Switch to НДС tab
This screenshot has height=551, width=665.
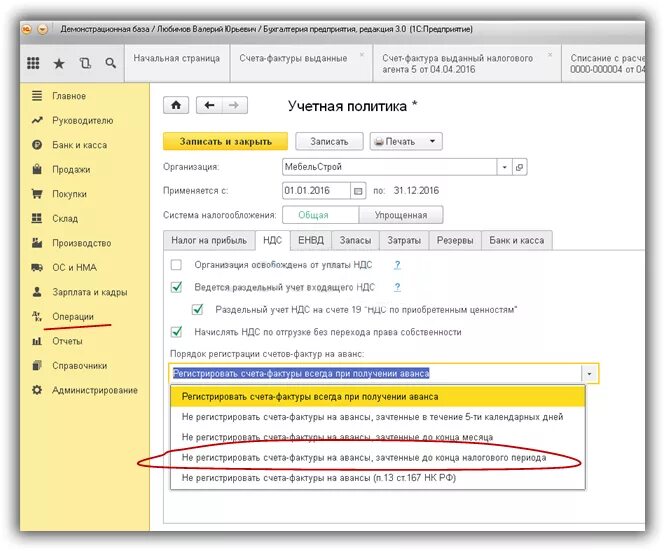[x=272, y=241]
